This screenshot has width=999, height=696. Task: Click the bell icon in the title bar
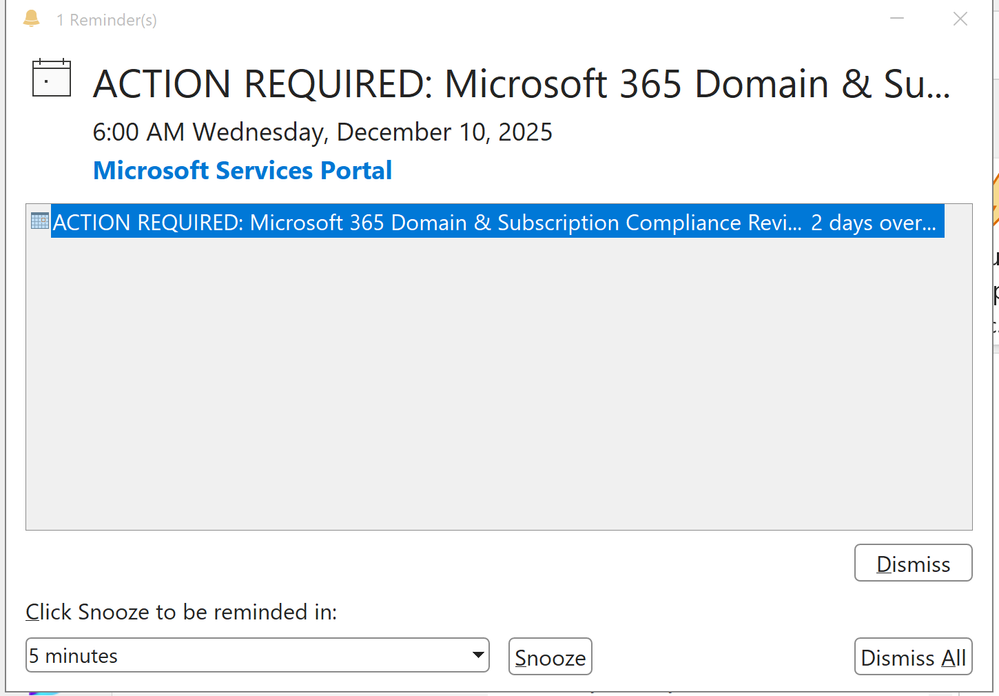(32, 19)
